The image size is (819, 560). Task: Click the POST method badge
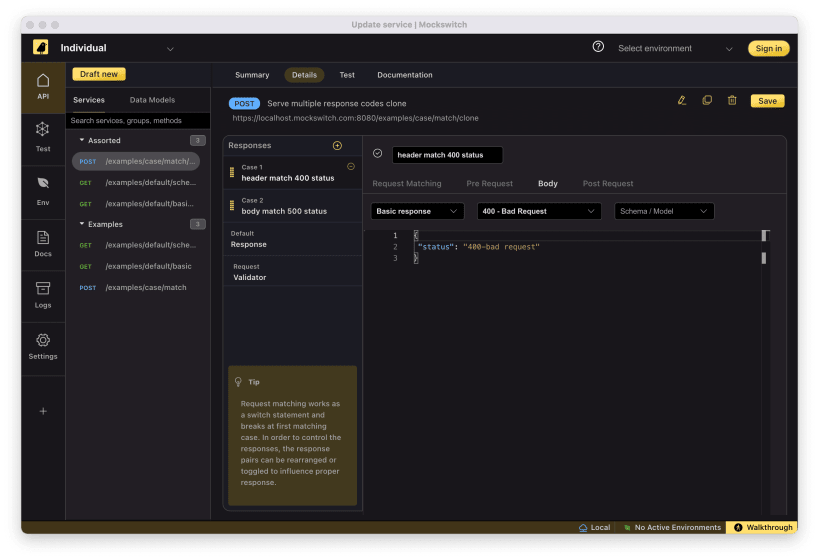point(244,103)
